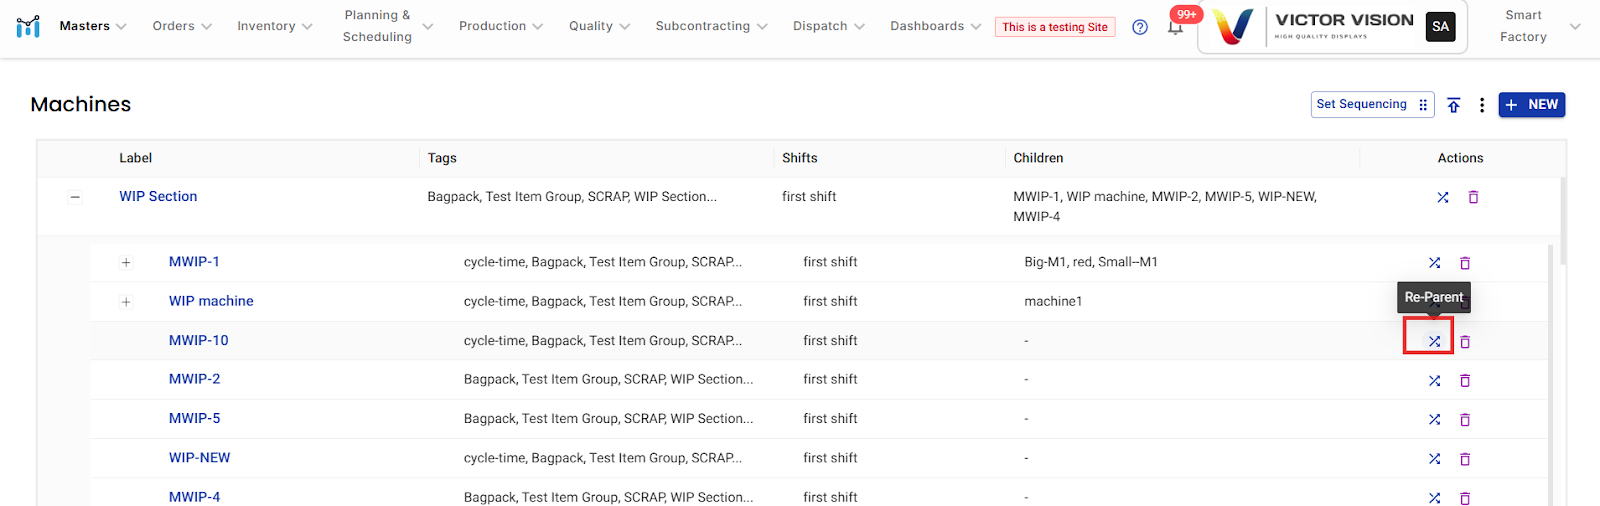Delete the WIP Section machine row
This screenshot has width=1600, height=506.
(1473, 197)
